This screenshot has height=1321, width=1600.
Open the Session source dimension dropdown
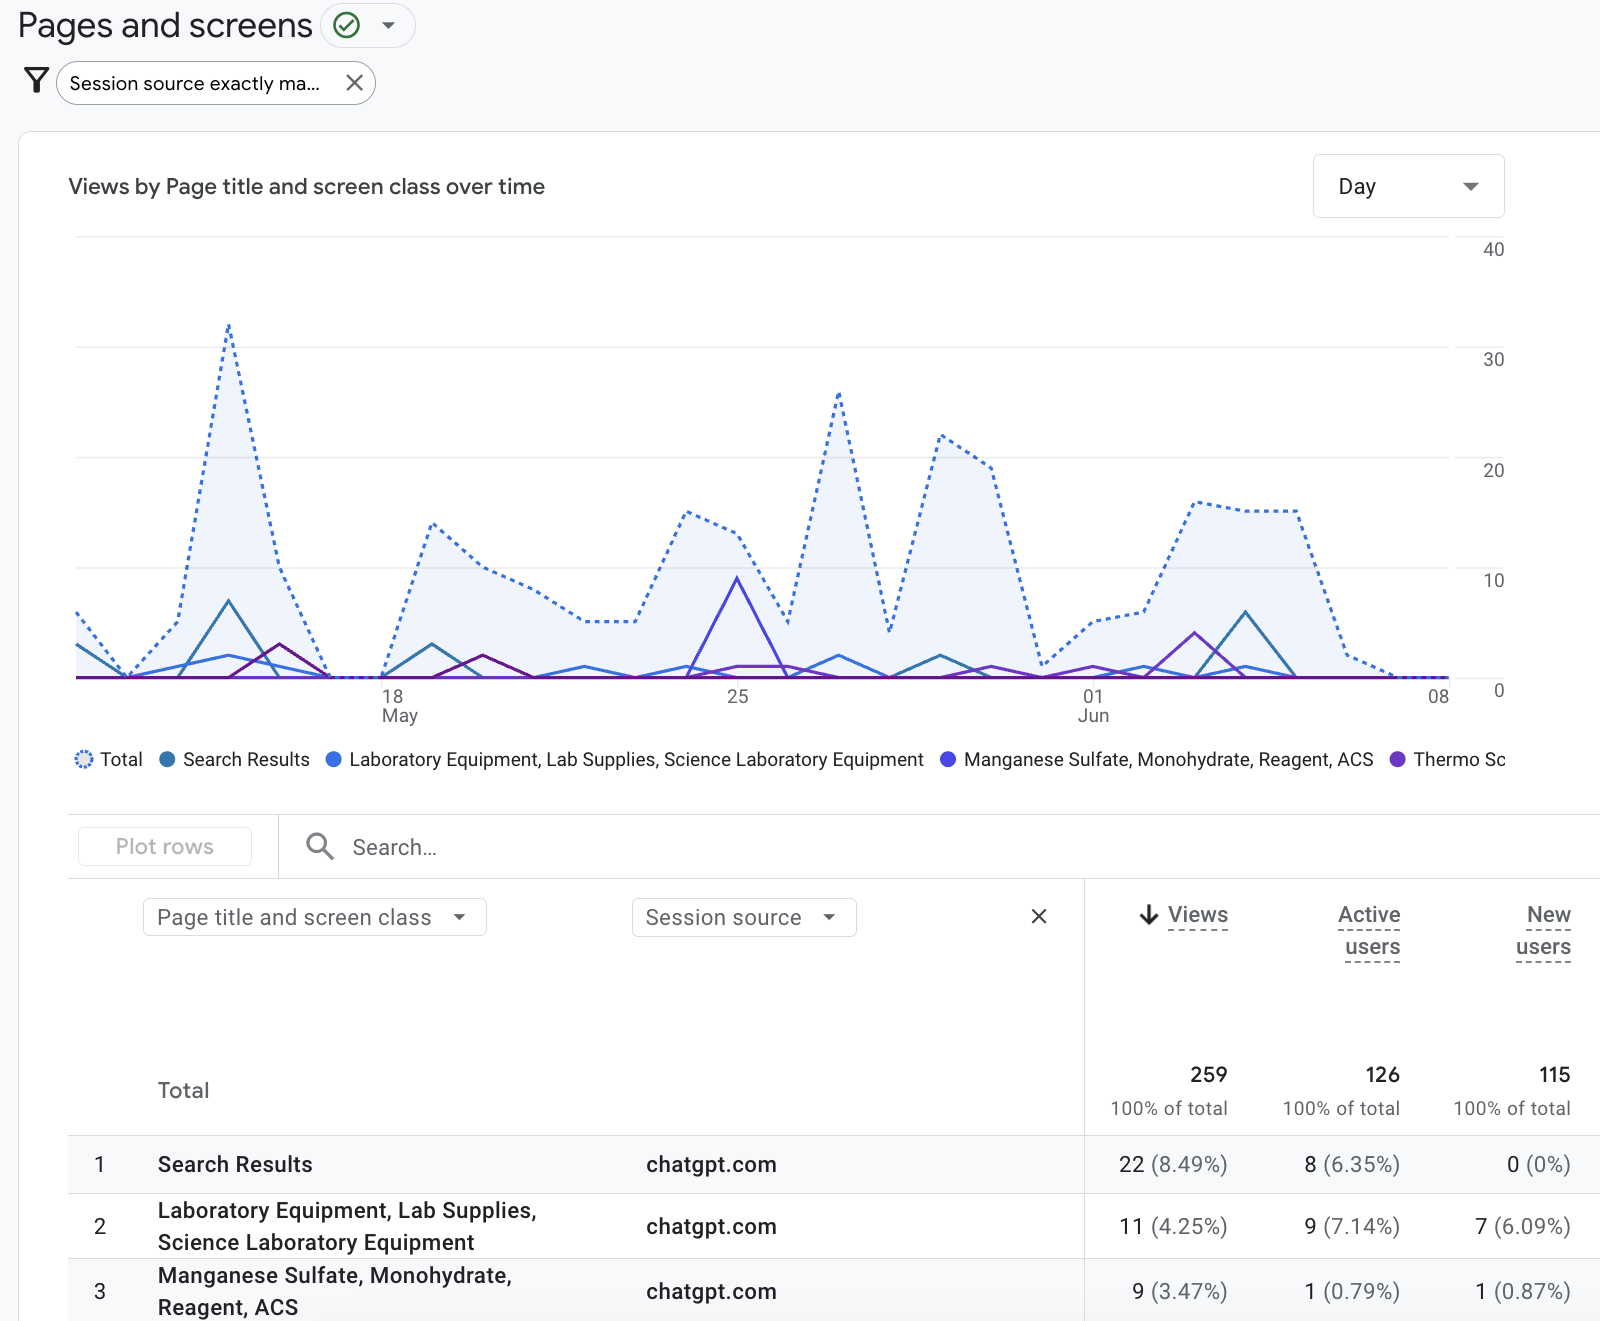pos(743,917)
